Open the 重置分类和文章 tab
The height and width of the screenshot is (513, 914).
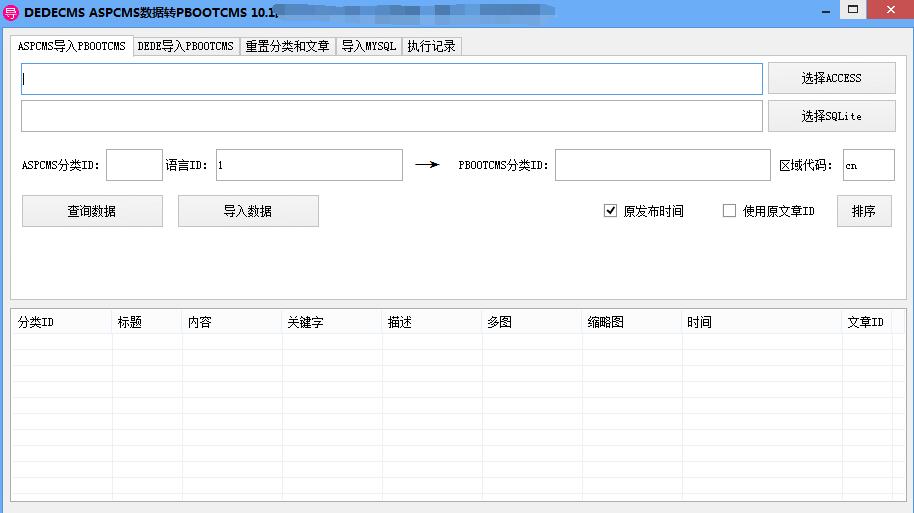287,46
